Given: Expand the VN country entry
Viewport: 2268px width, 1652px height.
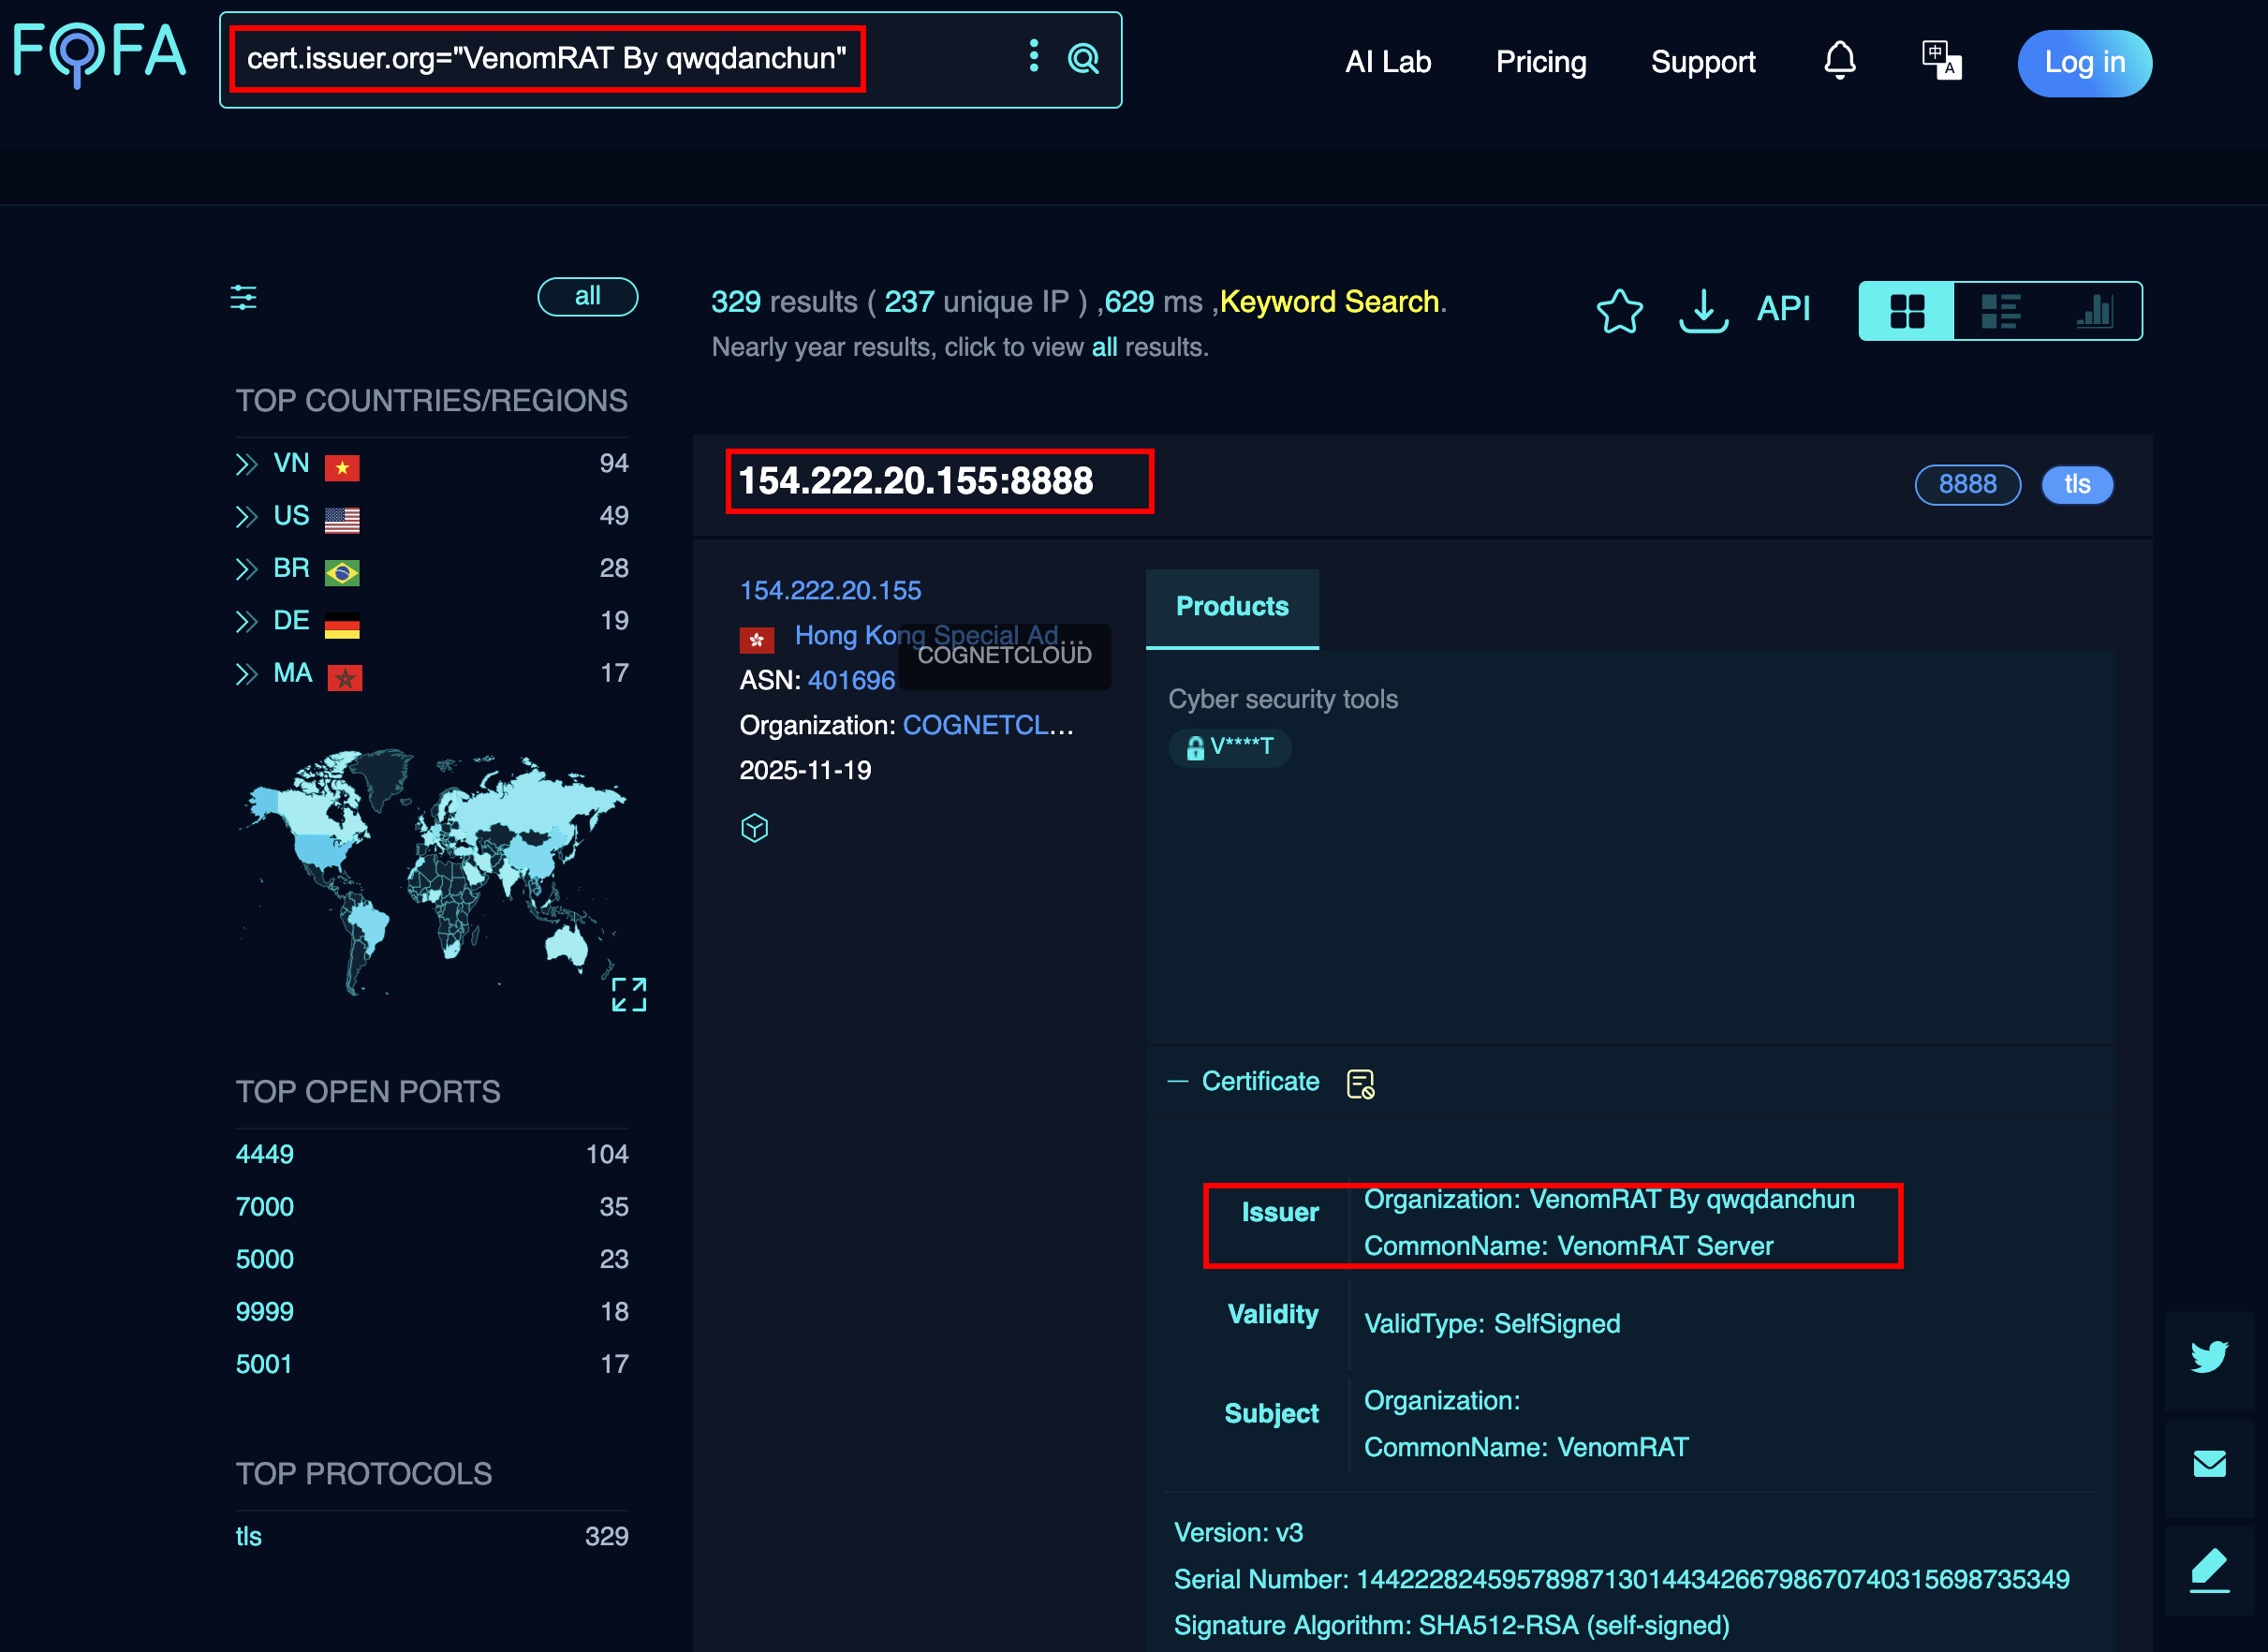Looking at the screenshot, I should click(x=246, y=465).
